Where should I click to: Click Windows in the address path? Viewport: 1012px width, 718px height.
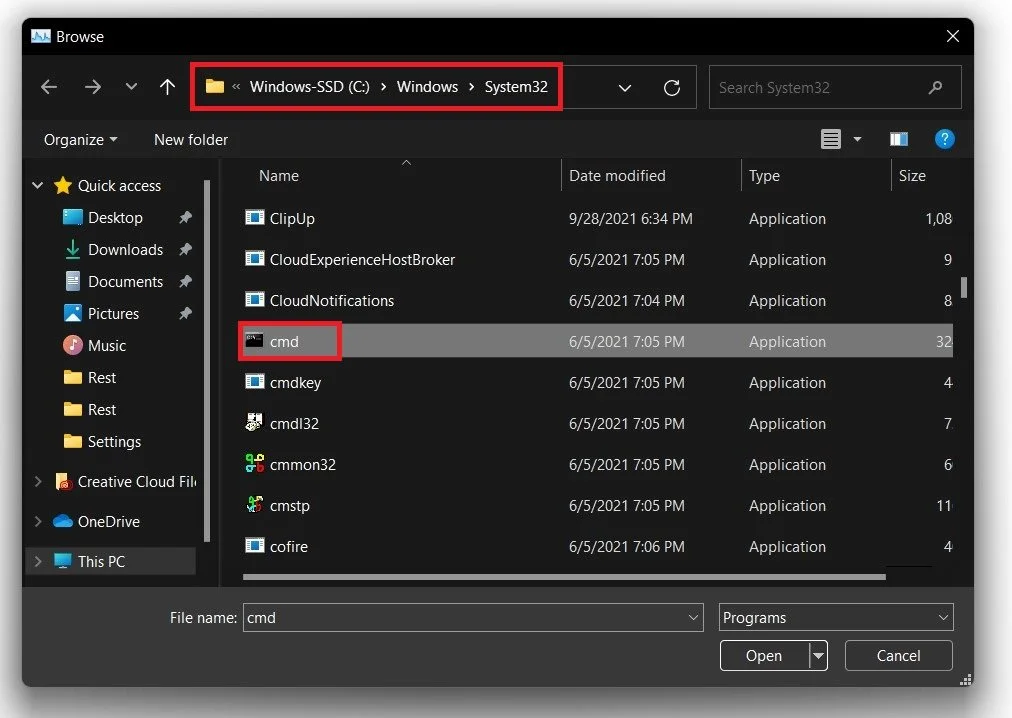pos(427,87)
